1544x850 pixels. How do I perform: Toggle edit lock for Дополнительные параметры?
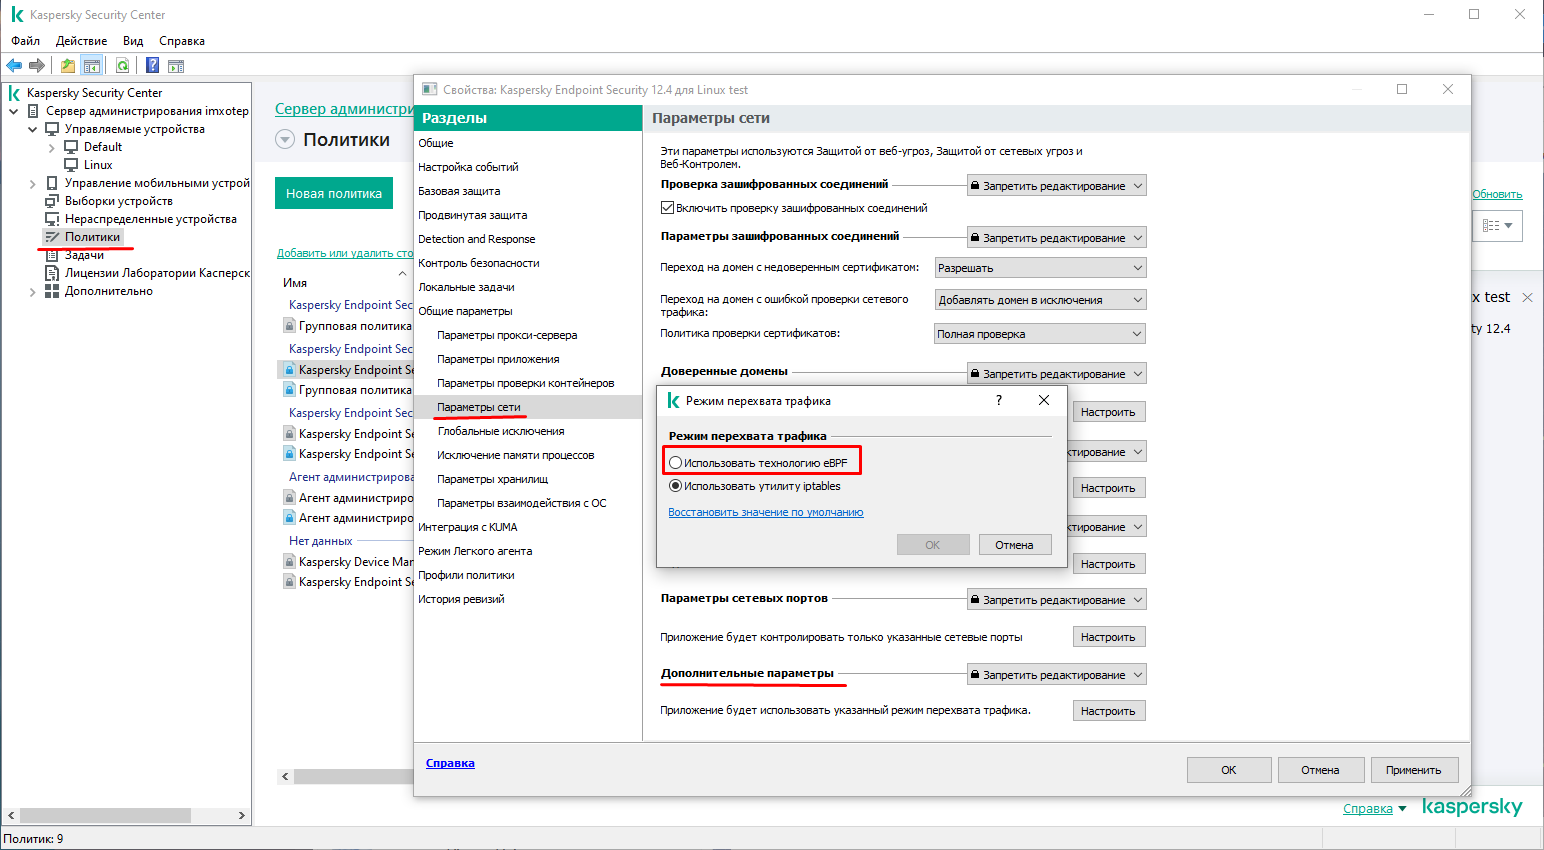coord(1056,675)
